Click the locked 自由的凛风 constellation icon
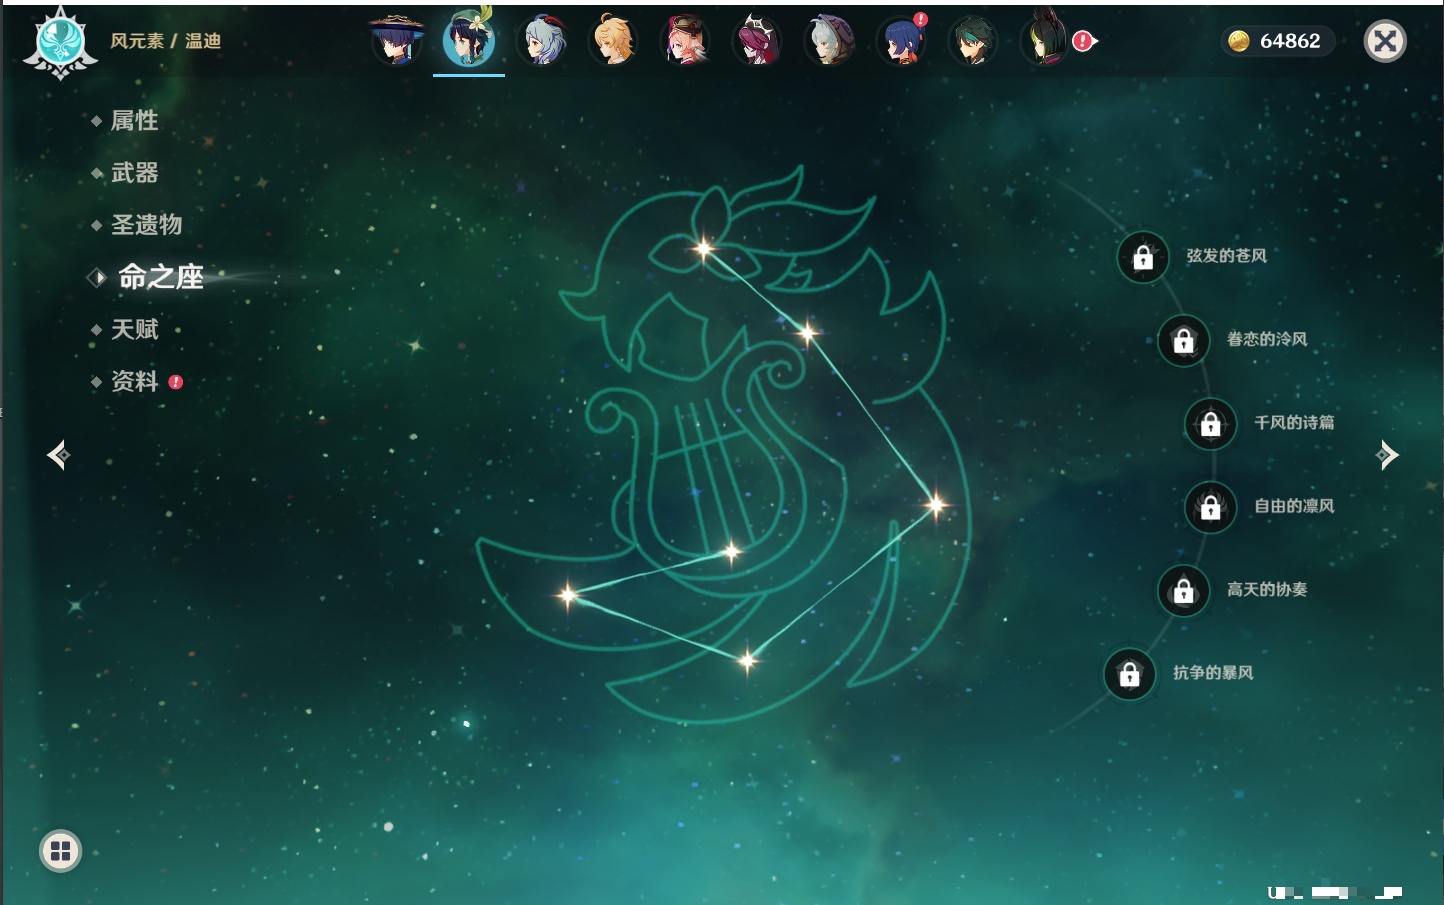 click(x=1211, y=507)
